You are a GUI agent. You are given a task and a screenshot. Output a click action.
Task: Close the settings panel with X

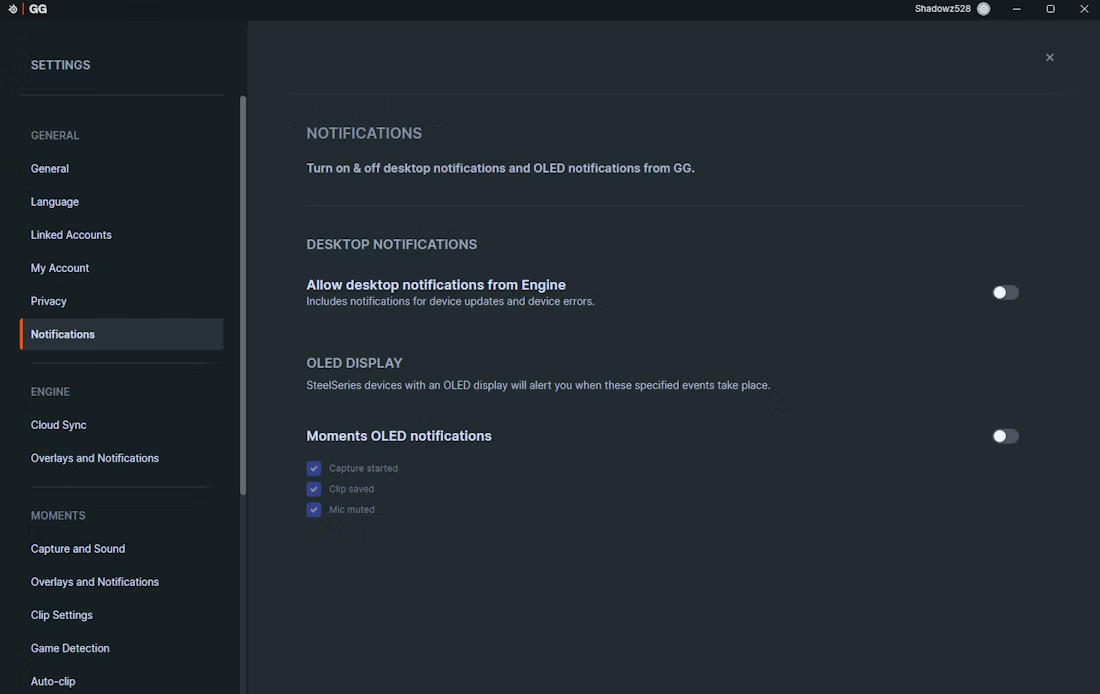1049,58
